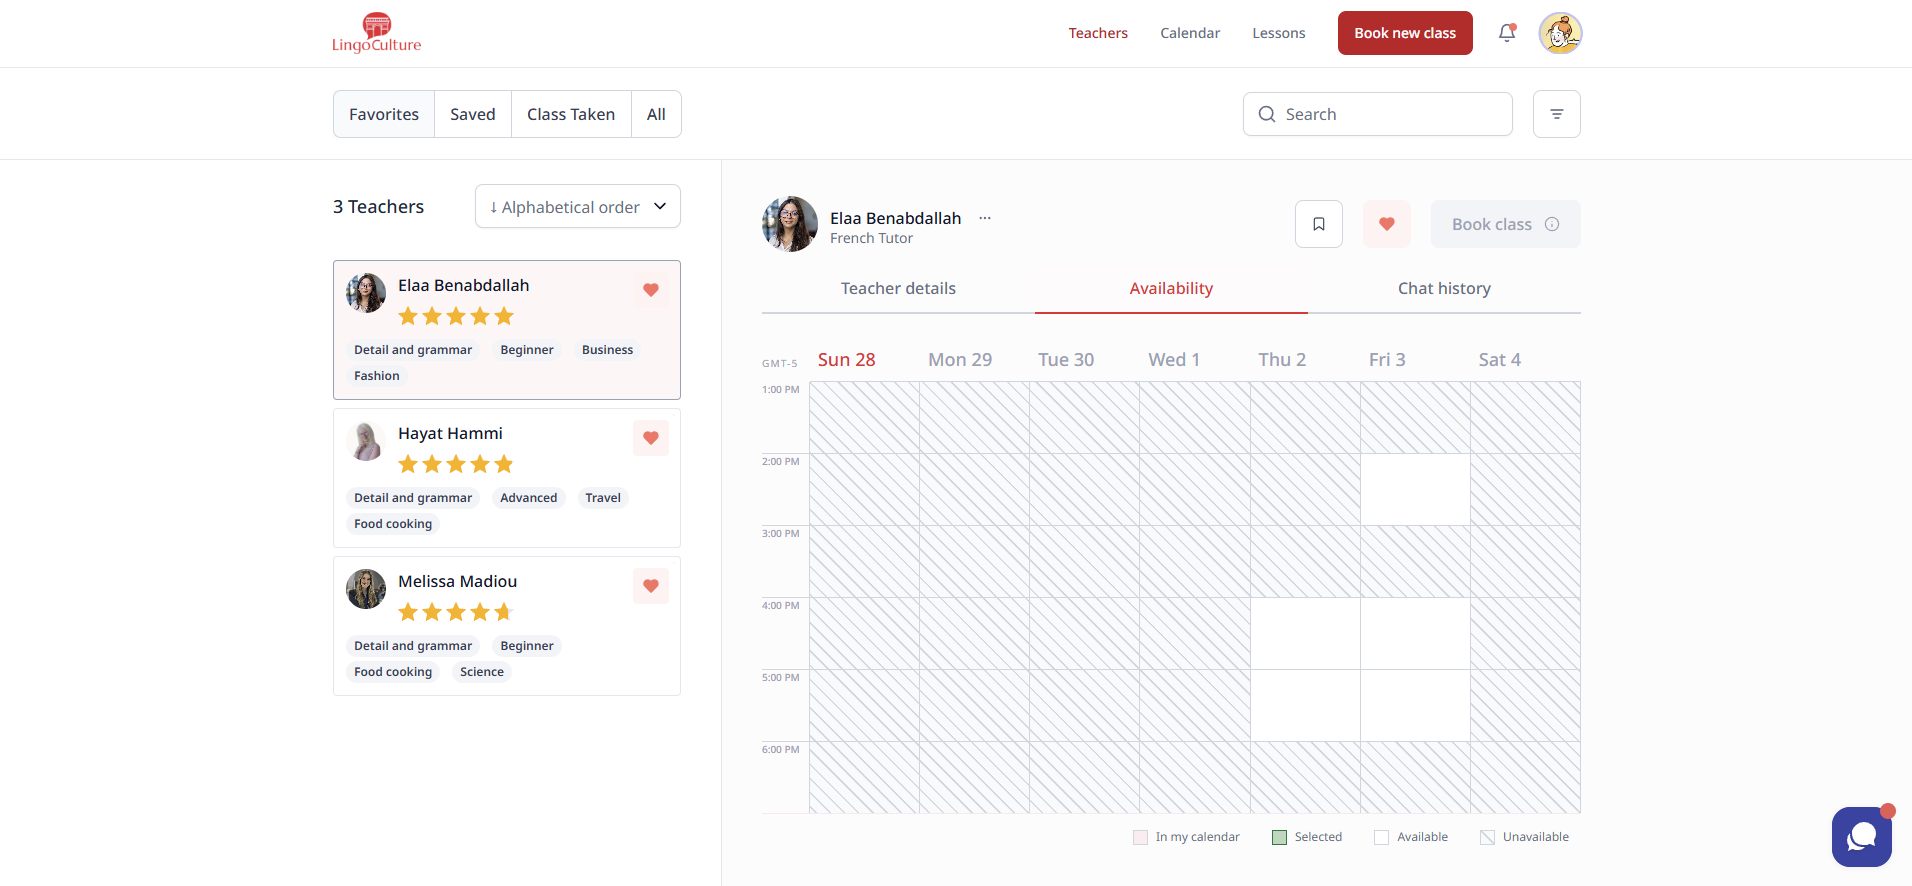Click the info icon in Book class
The image size is (1912, 886).
1552,224
